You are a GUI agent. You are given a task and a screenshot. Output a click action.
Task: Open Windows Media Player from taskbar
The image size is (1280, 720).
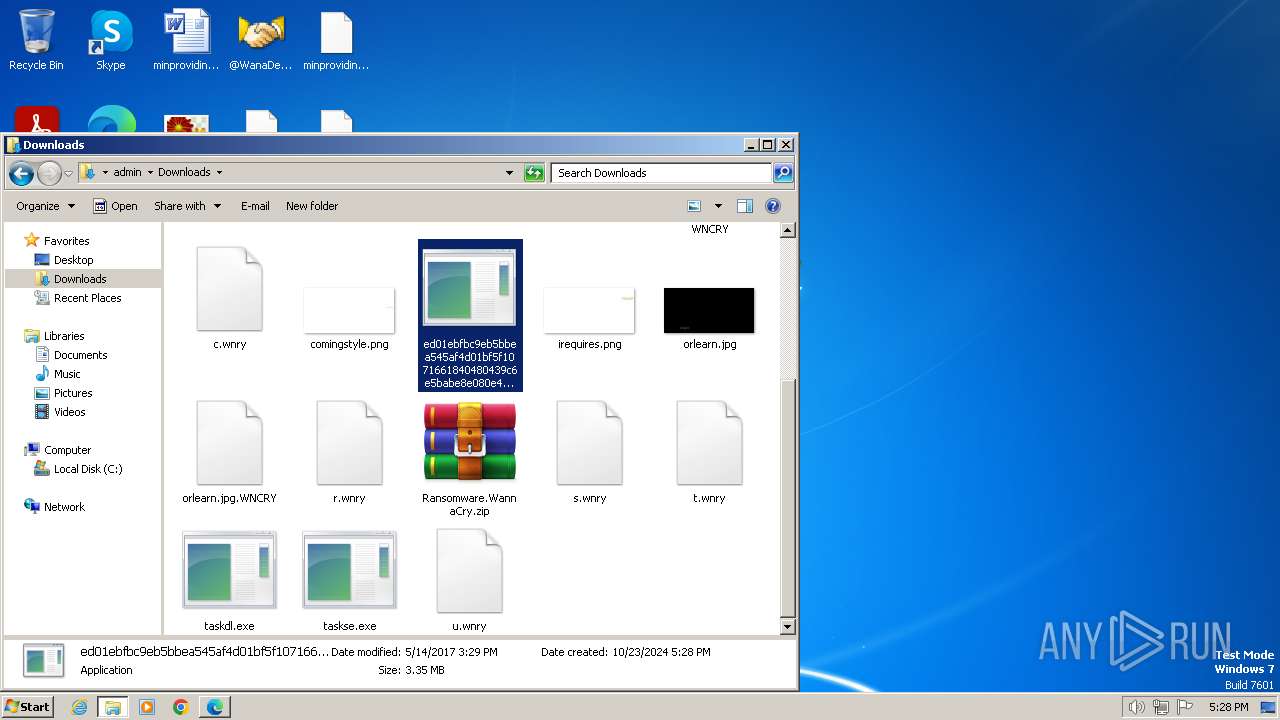pyautogui.click(x=147, y=707)
